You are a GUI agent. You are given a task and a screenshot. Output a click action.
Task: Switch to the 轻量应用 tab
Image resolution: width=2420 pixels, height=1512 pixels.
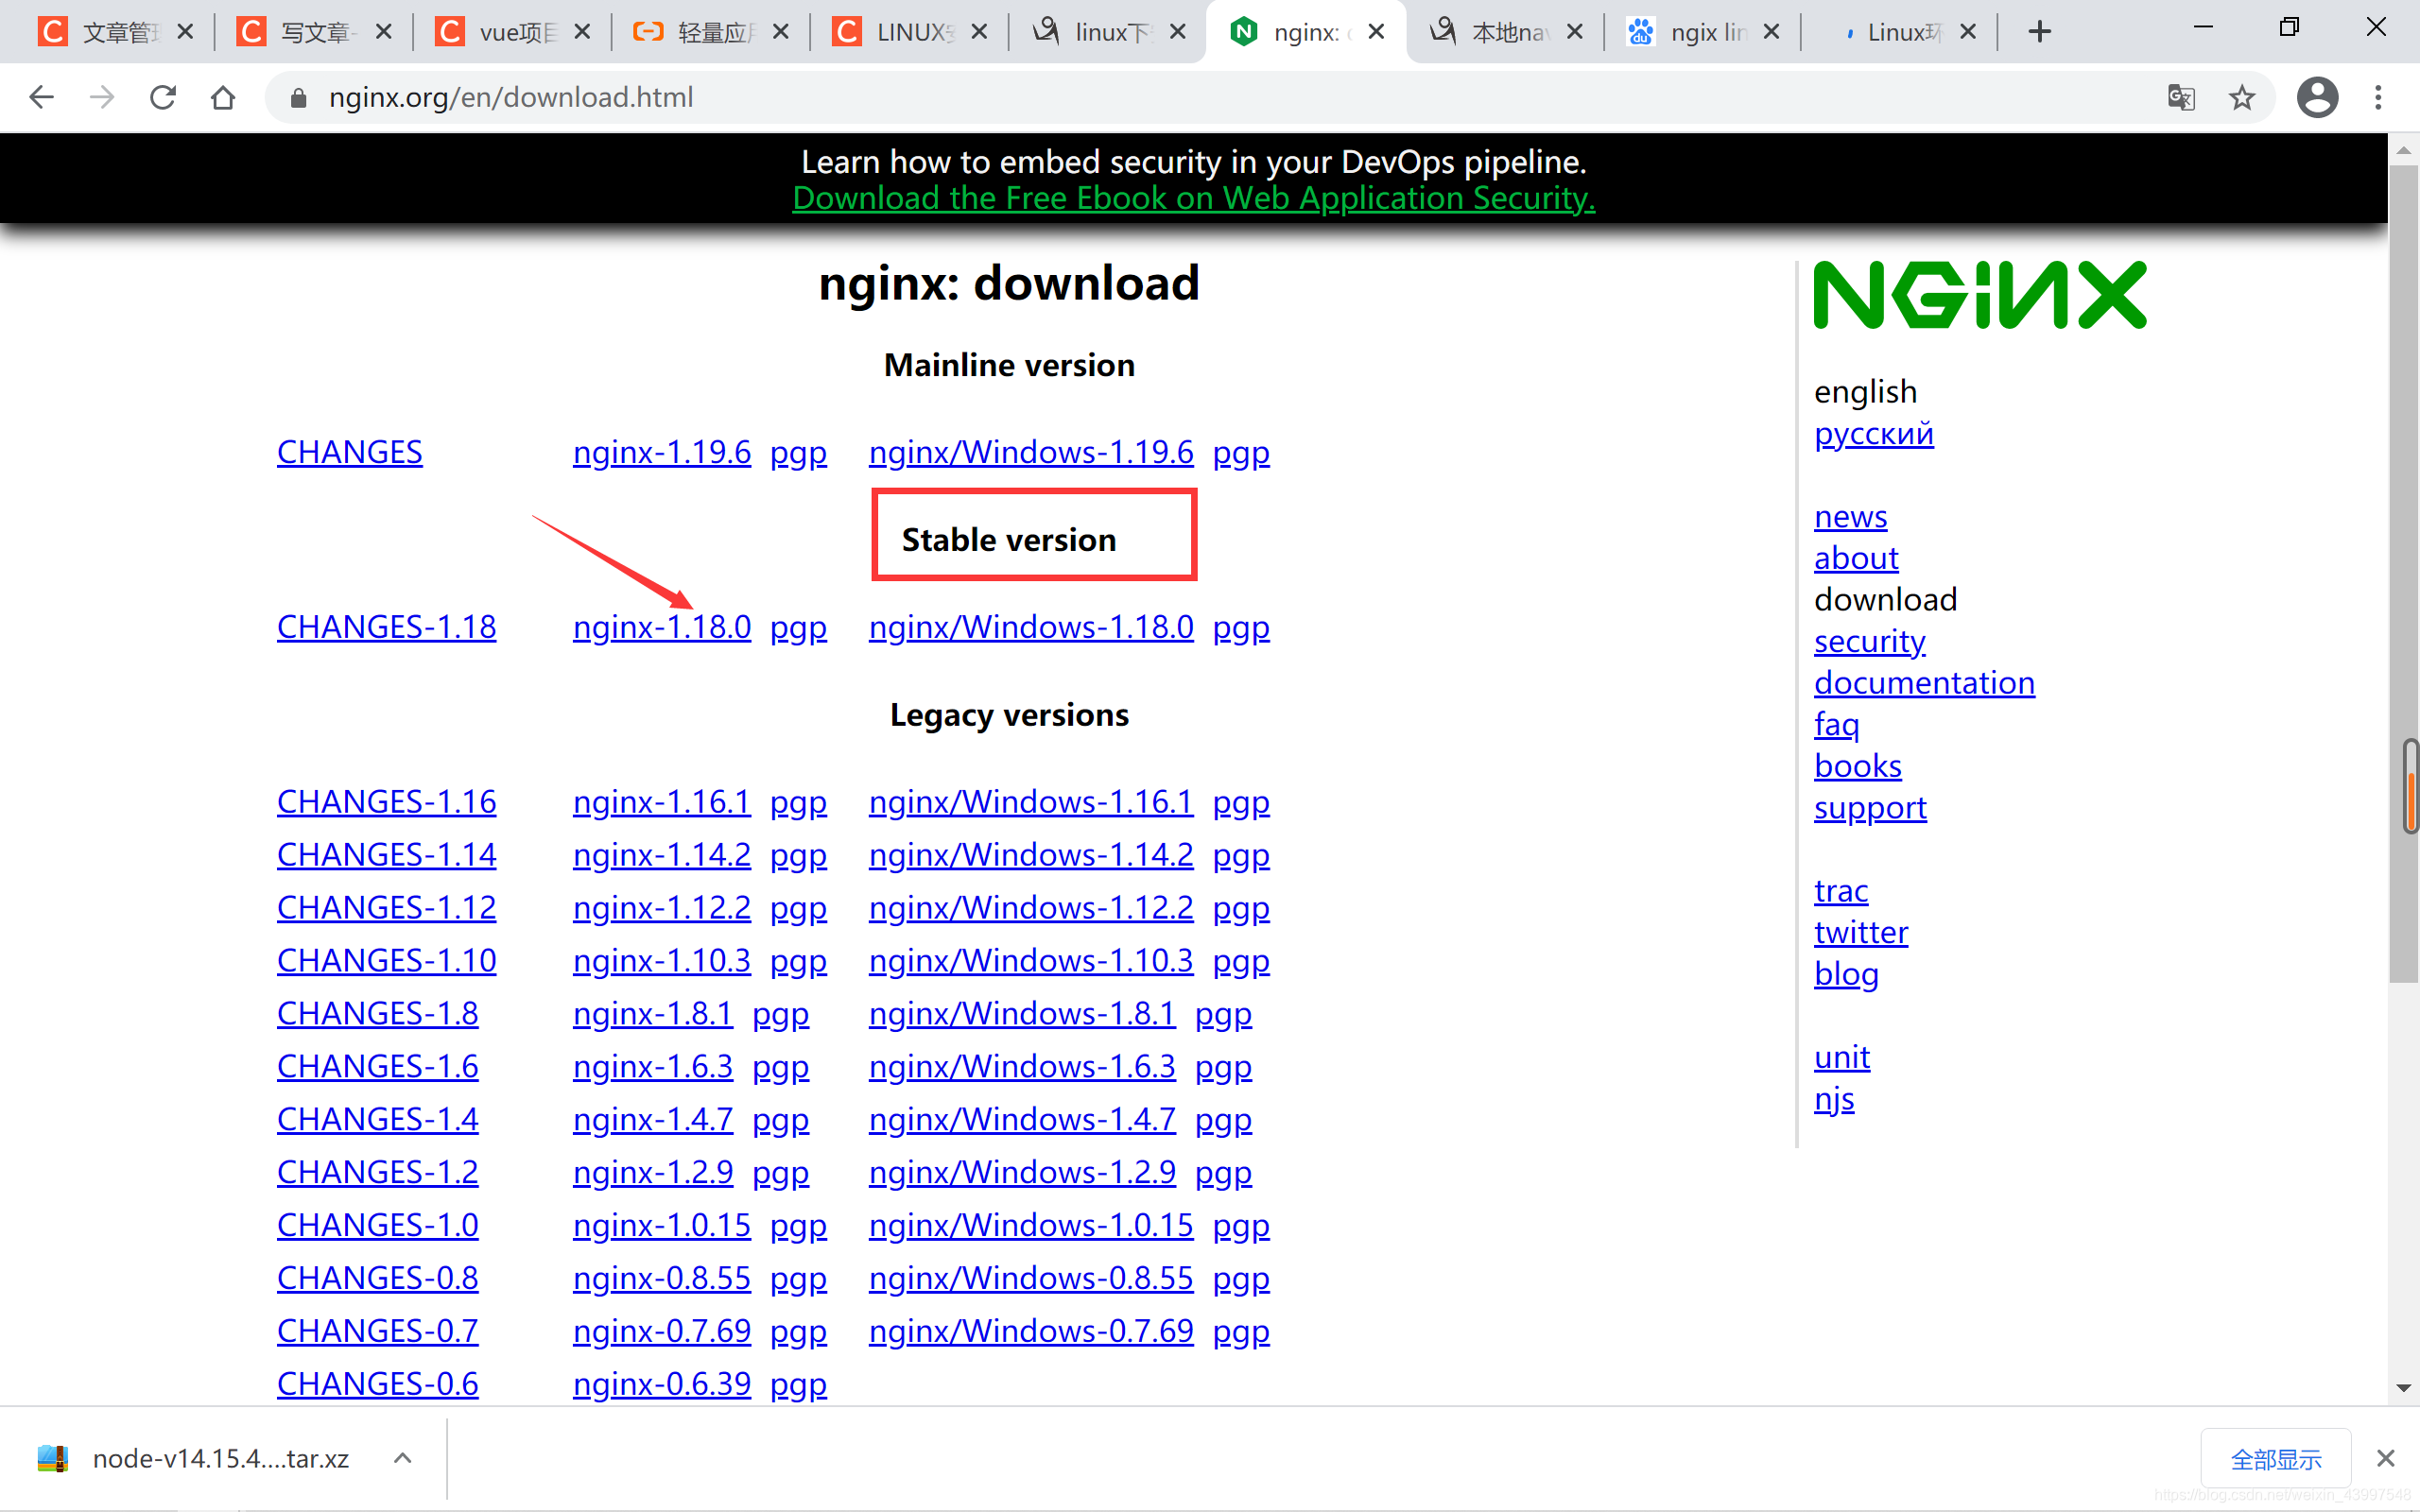[712, 32]
